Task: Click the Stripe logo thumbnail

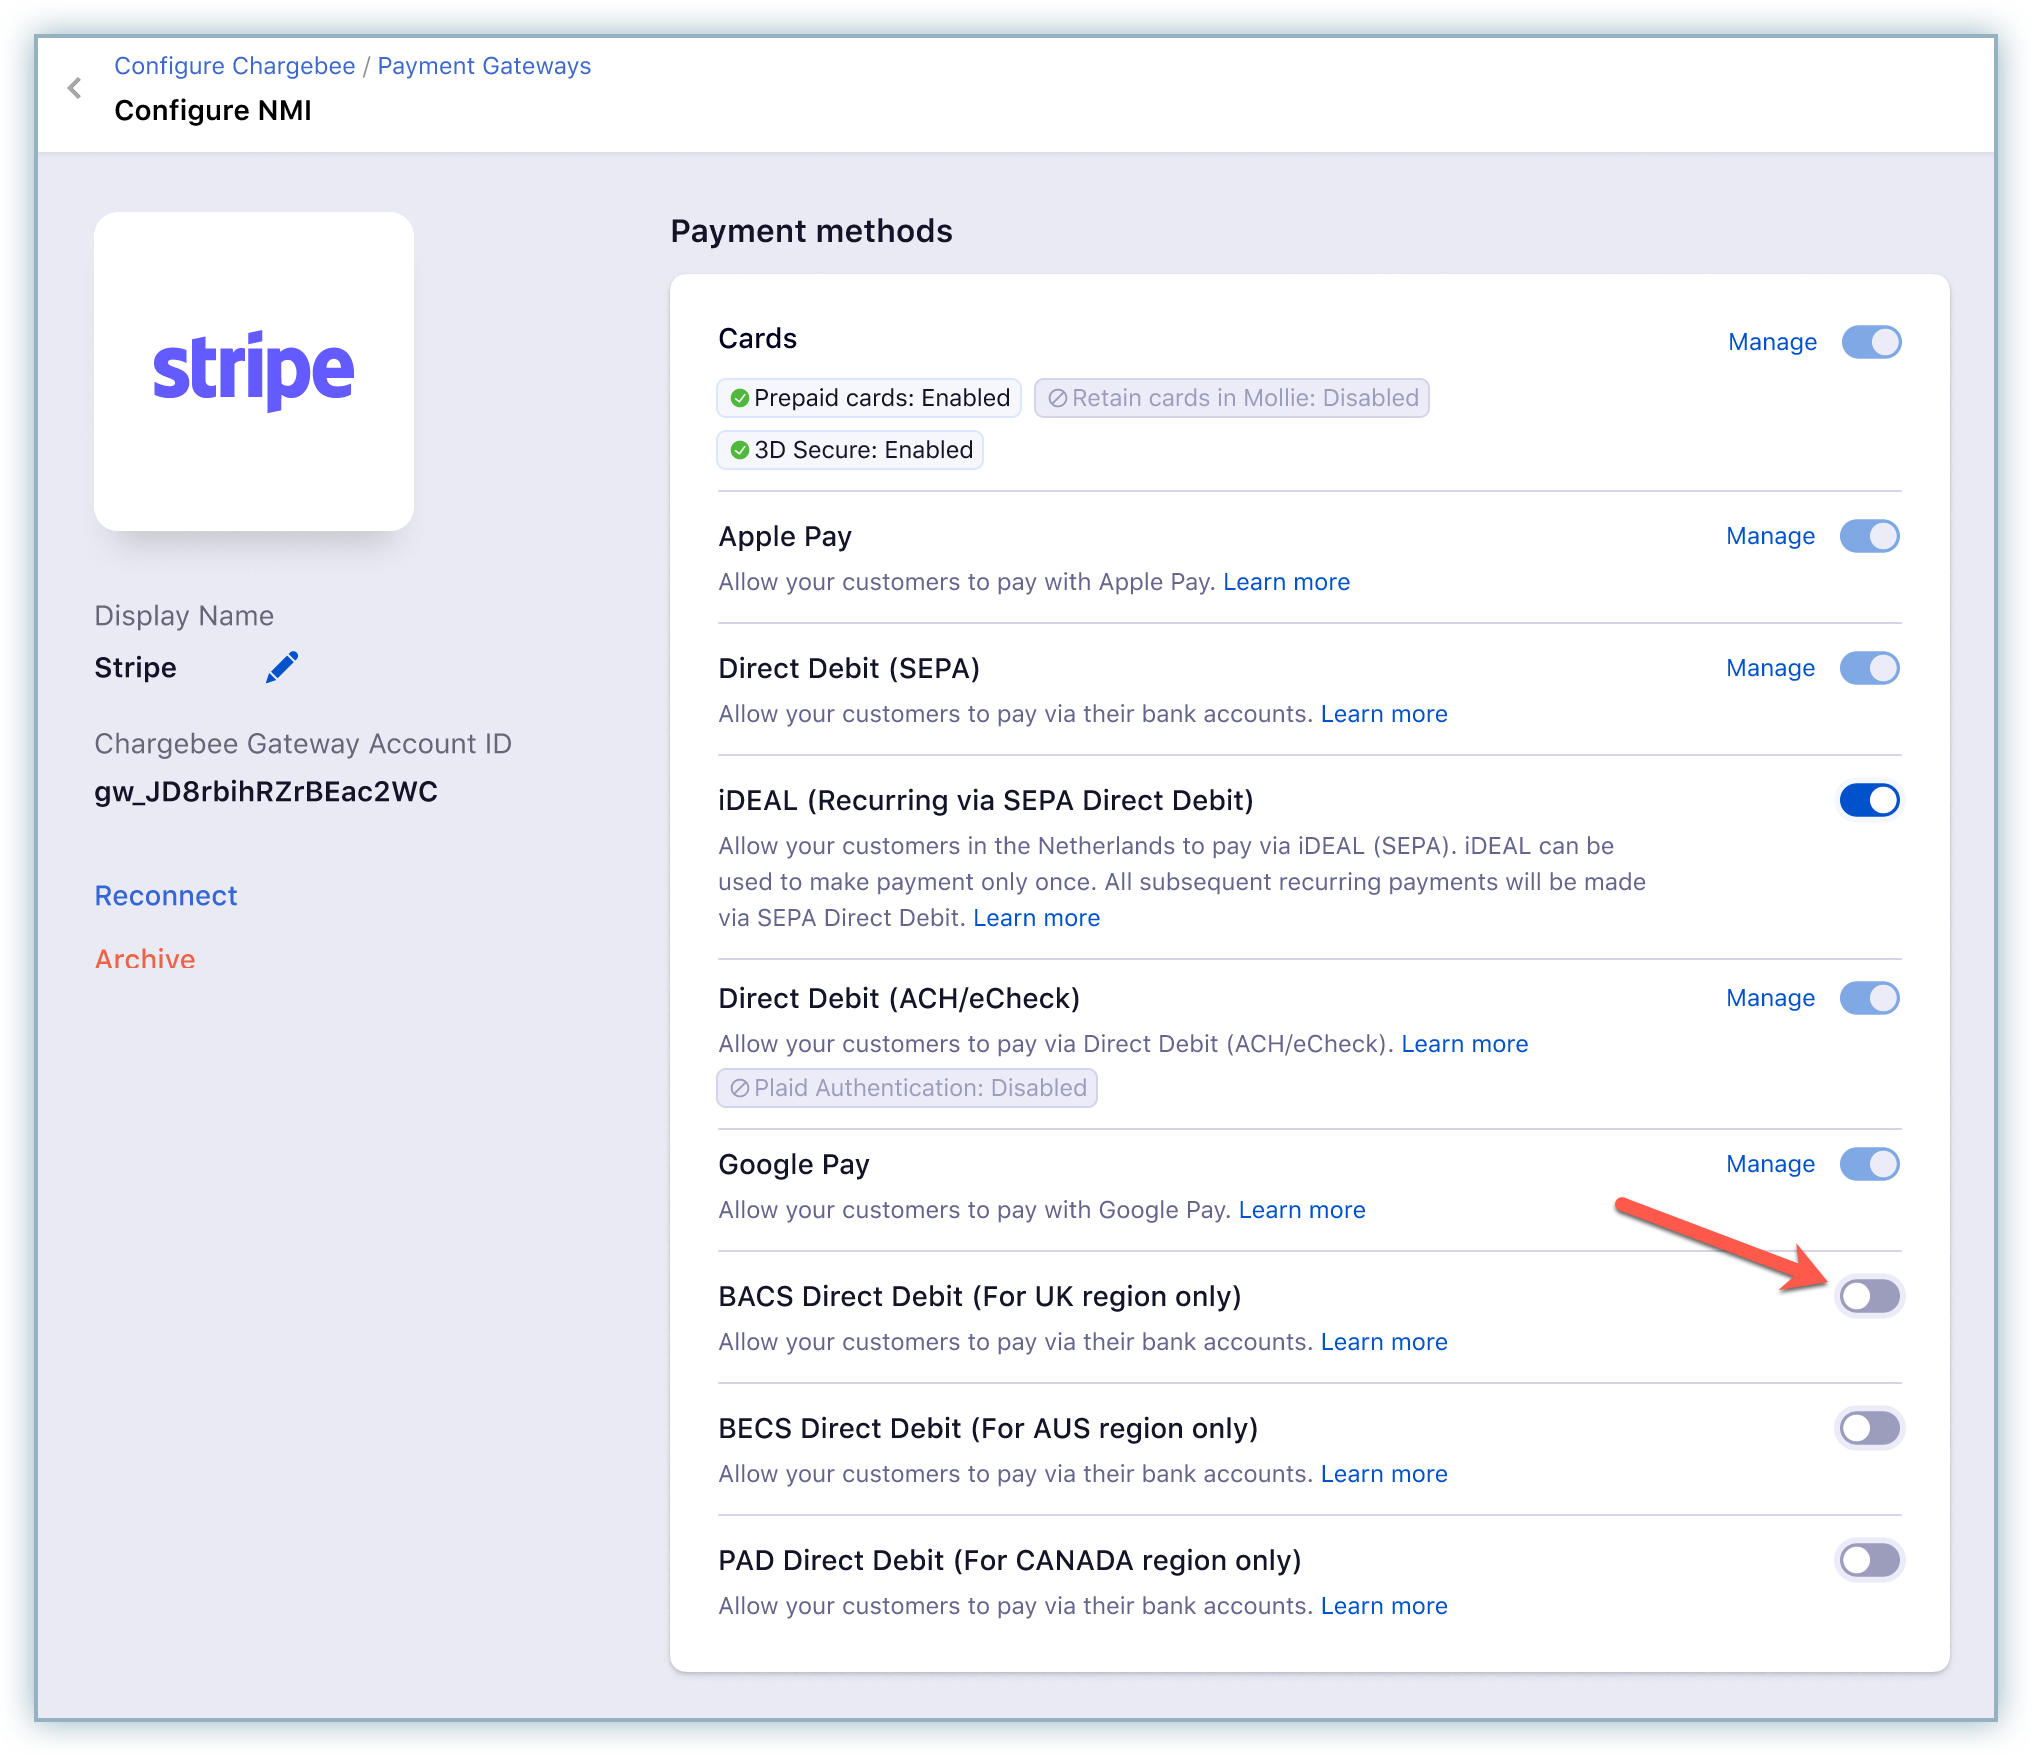Action: pyautogui.click(x=254, y=371)
